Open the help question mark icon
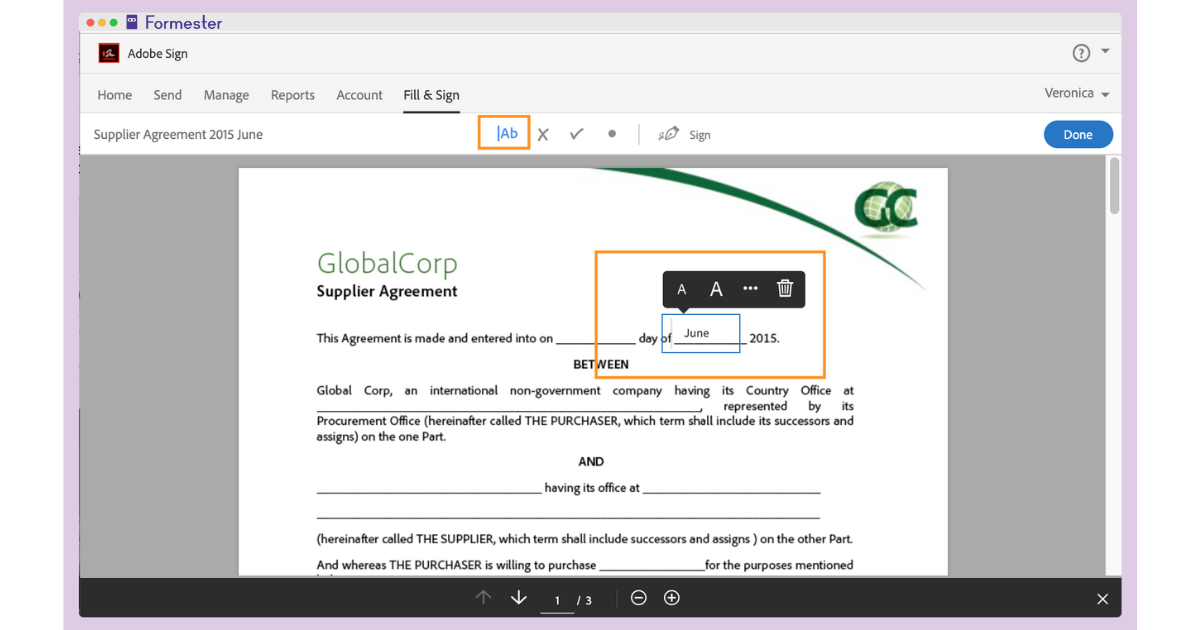The height and width of the screenshot is (630, 1200). 1081,53
